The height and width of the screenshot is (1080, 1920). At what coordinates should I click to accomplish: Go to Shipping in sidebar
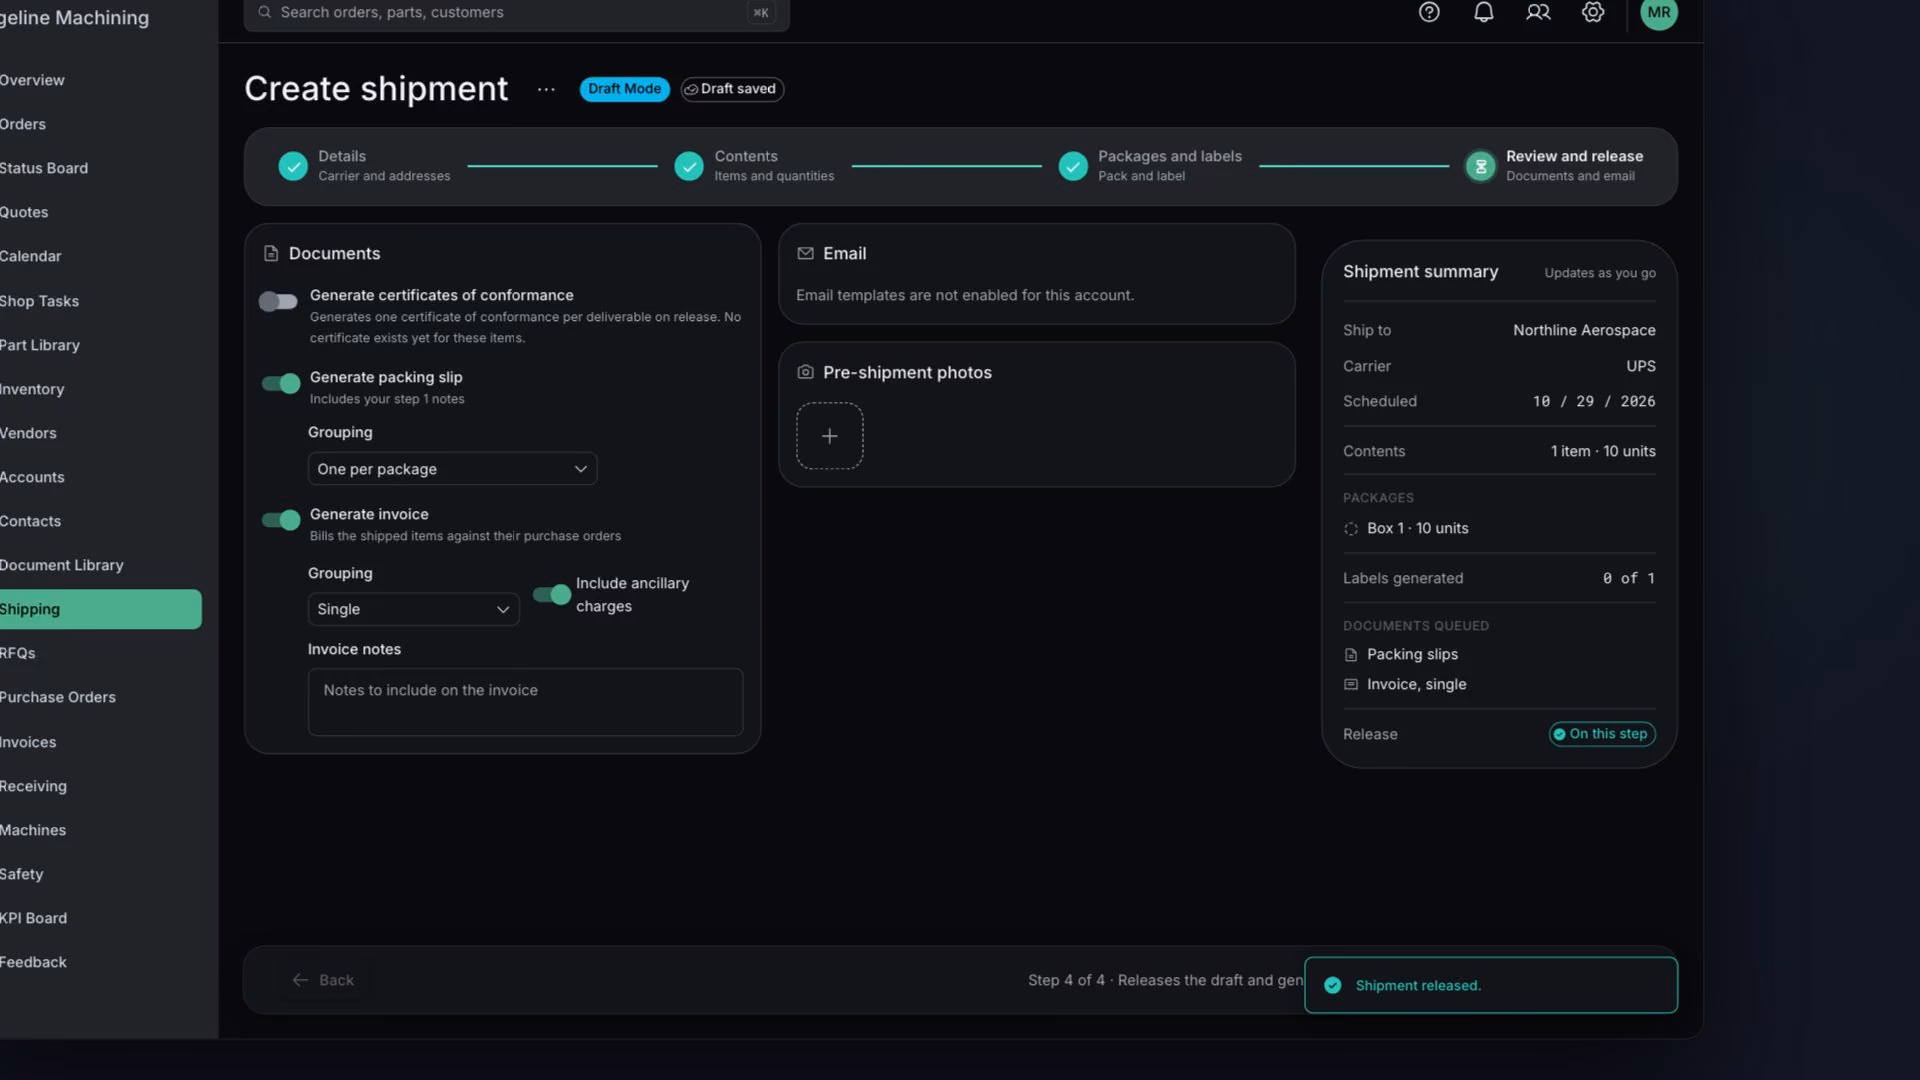(x=100, y=609)
